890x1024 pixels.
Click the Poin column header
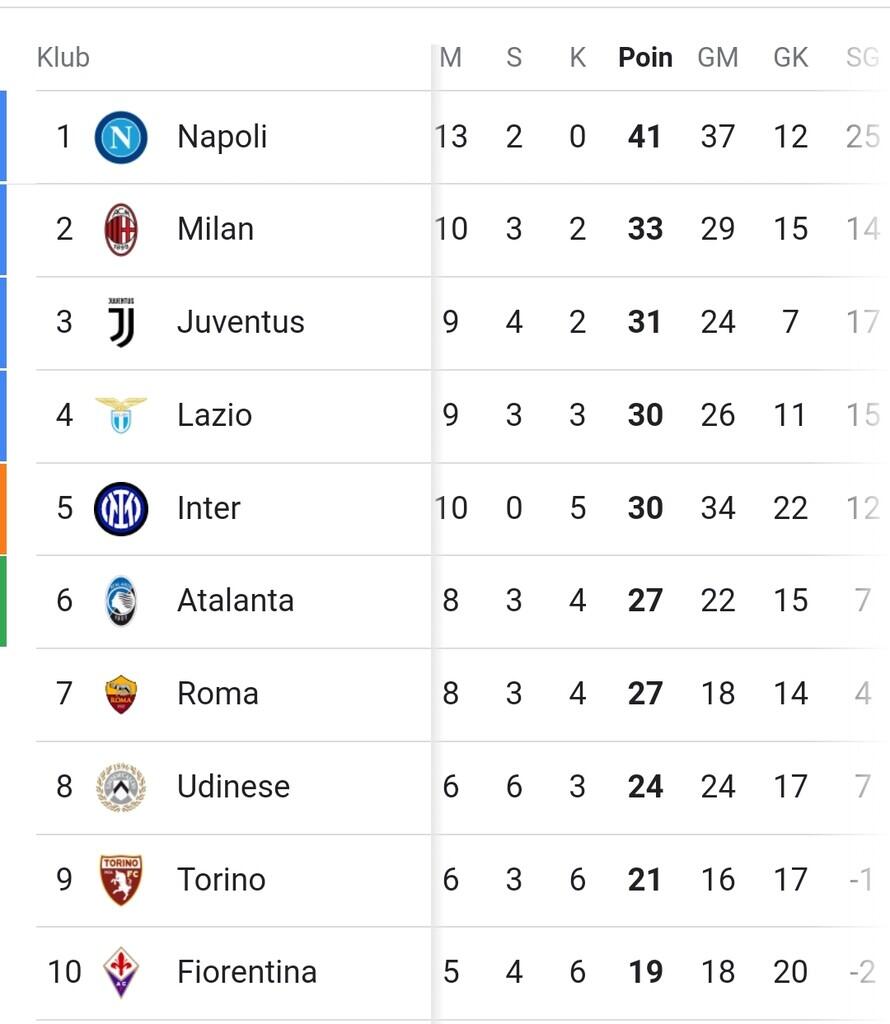[645, 58]
